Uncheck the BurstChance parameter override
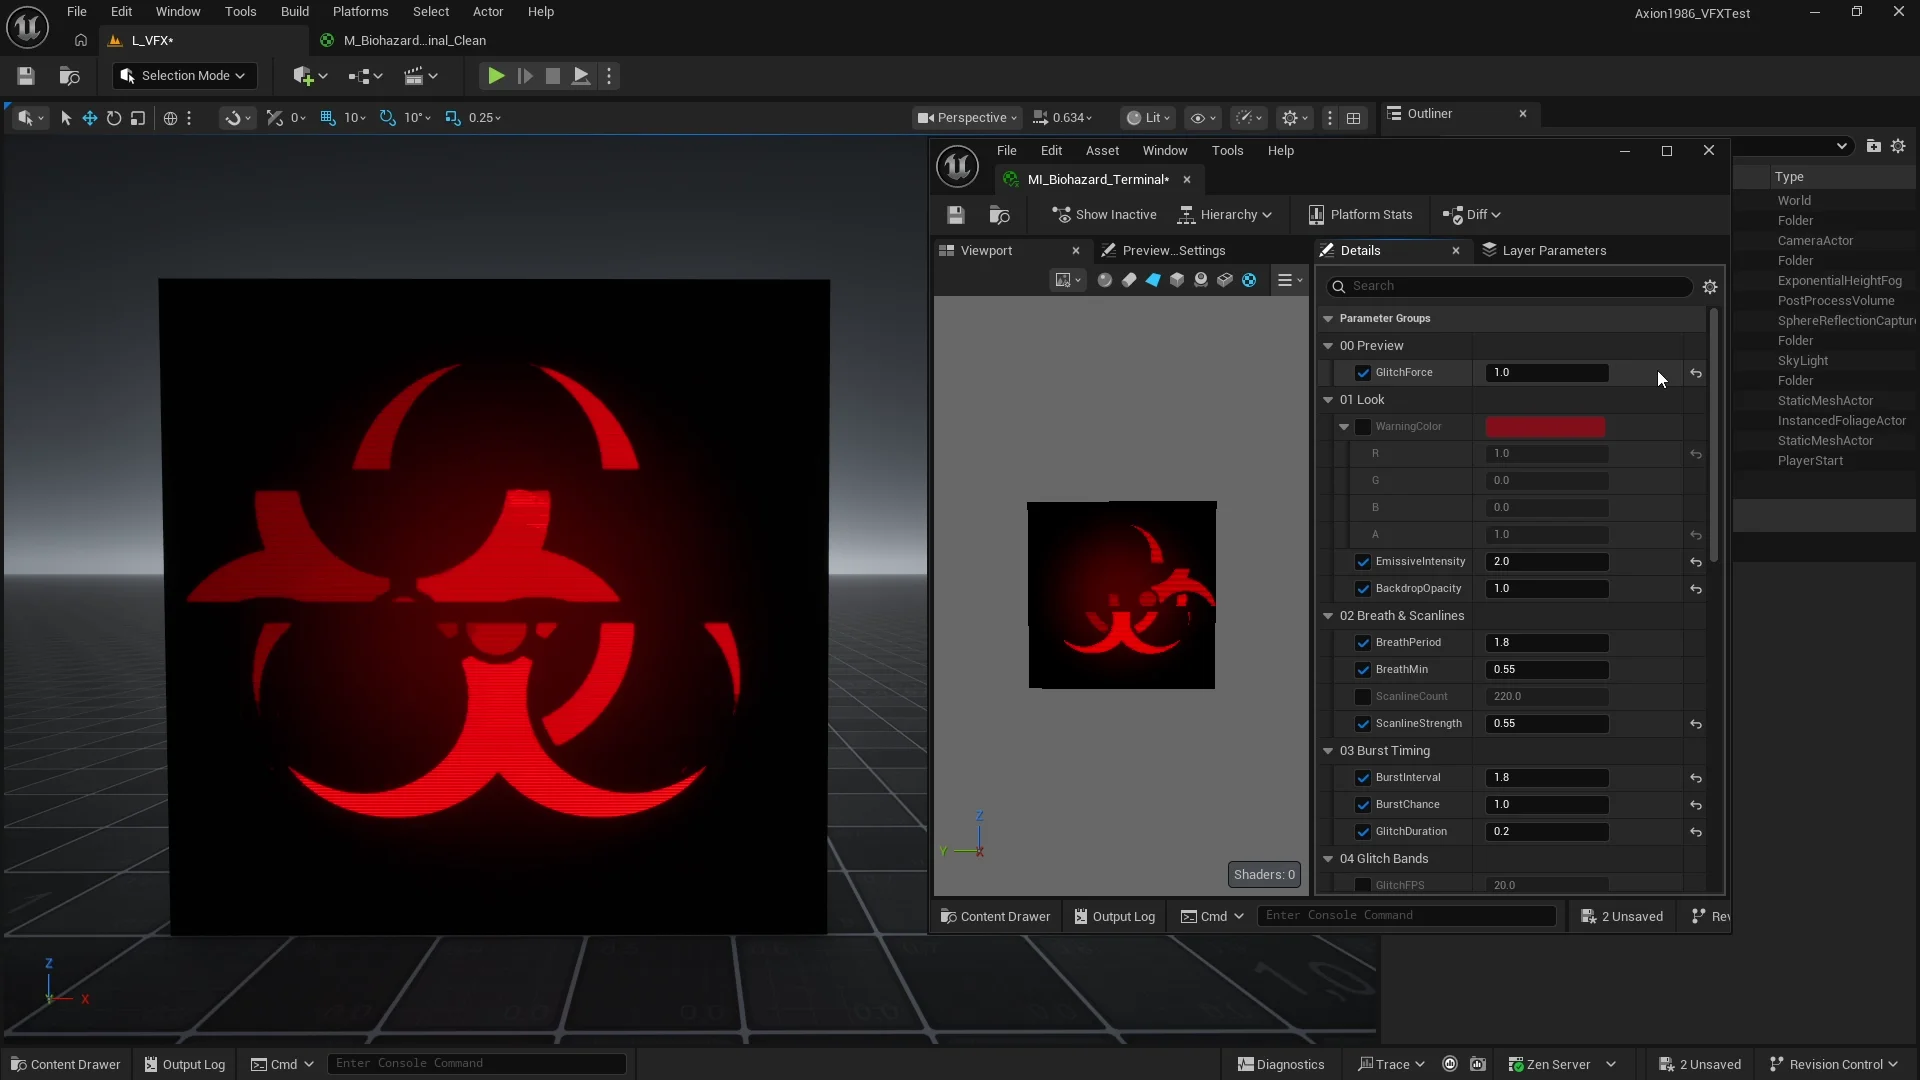 coord(1363,805)
